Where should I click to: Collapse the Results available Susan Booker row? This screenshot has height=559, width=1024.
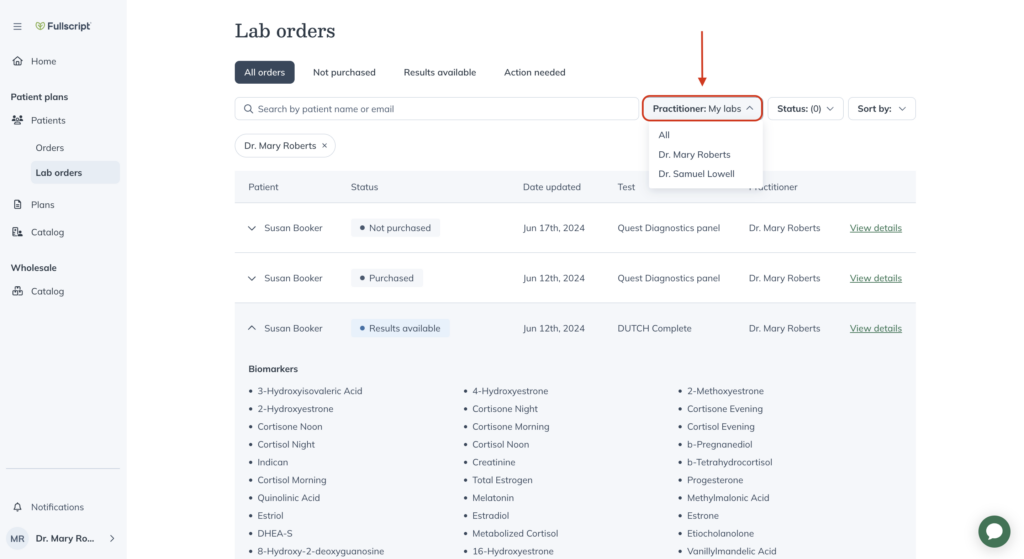coord(251,328)
